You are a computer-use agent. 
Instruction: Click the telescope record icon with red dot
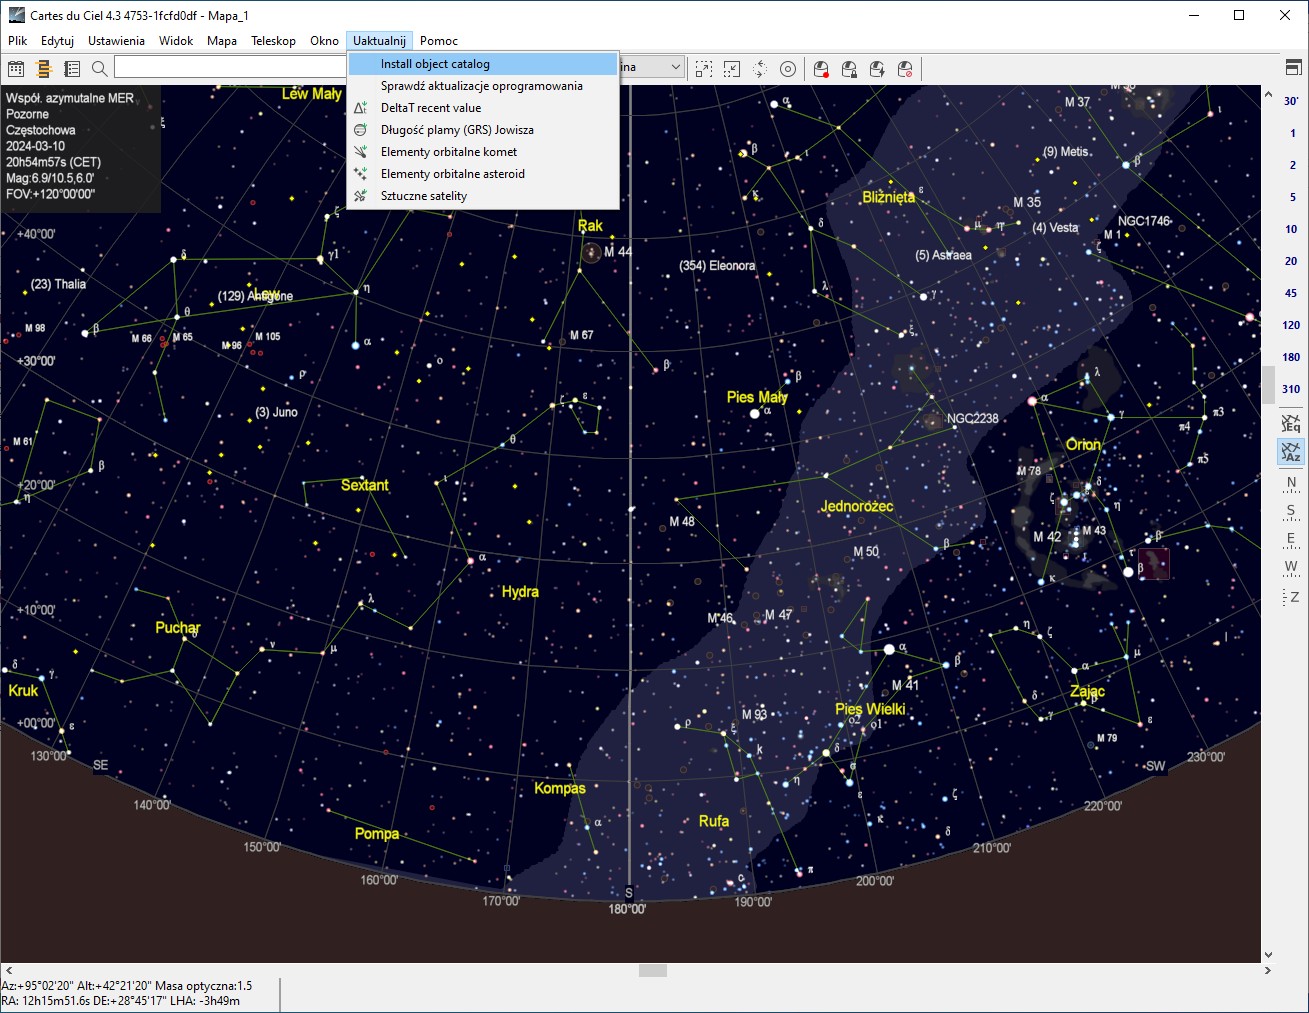point(821,69)
